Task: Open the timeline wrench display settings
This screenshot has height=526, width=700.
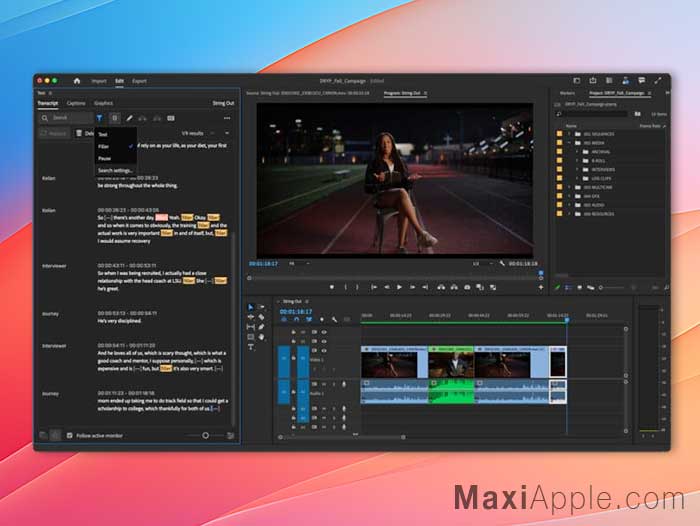Action: 334,320
